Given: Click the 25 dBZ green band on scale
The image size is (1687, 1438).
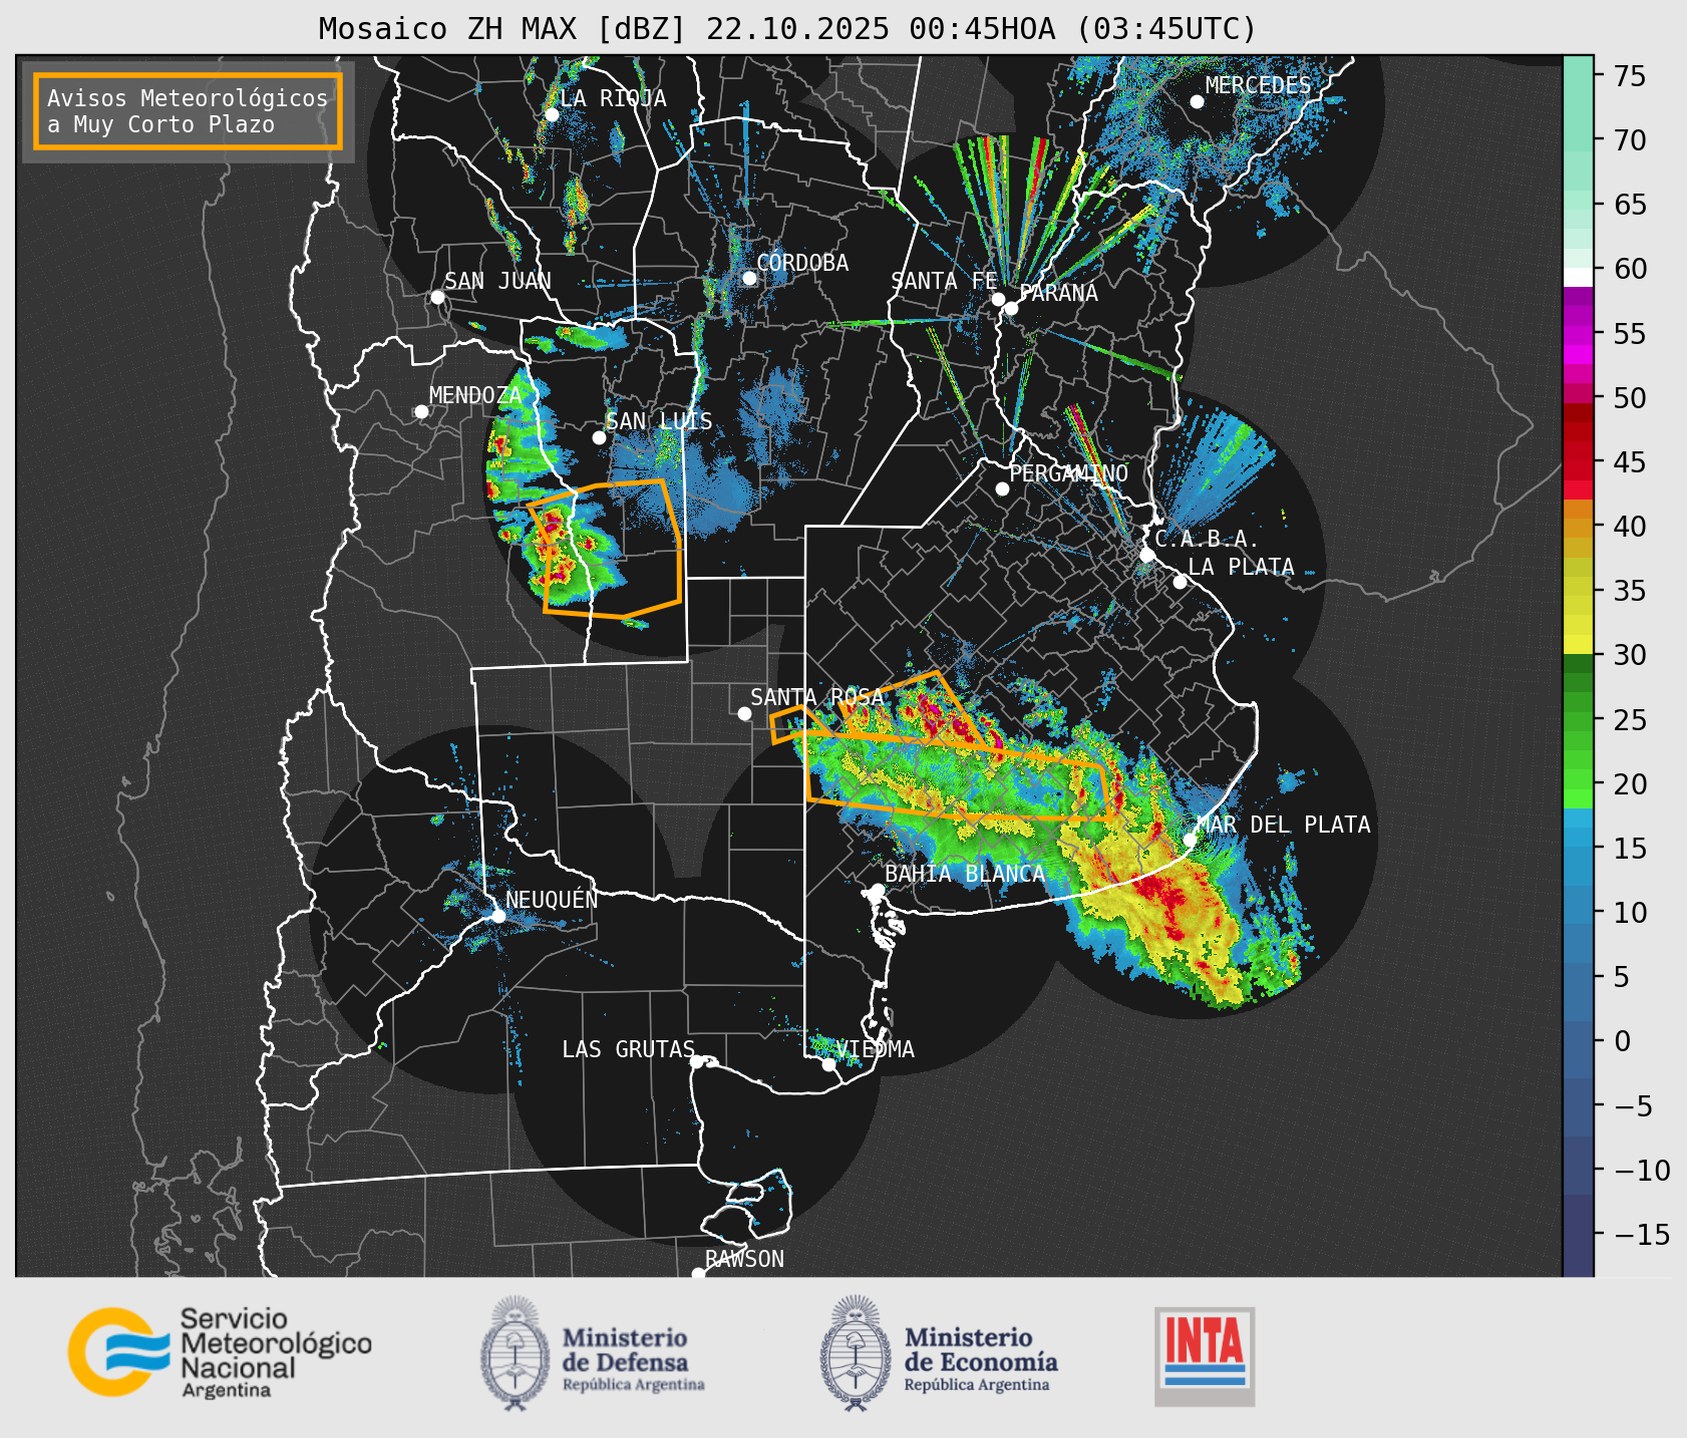Looking at the screenshot, I should (x=1578, y=719).
